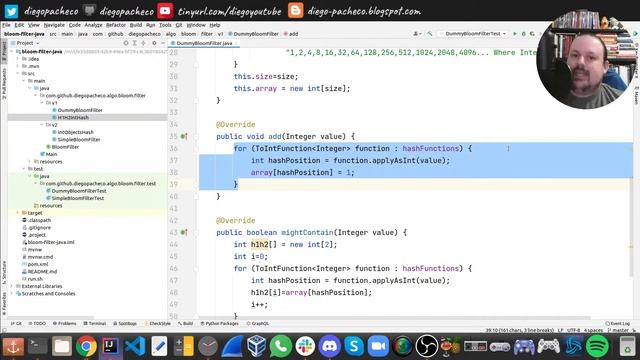Screen dimensions: 640x360
Task: Open Discord from the dock
Action: click(329, 346)
